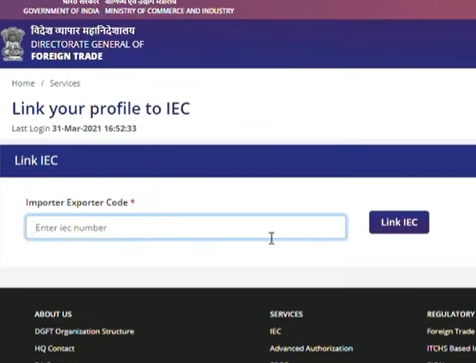Select the REGULATORY footer heading
The image size is (476, 363).
pos(451,314)
